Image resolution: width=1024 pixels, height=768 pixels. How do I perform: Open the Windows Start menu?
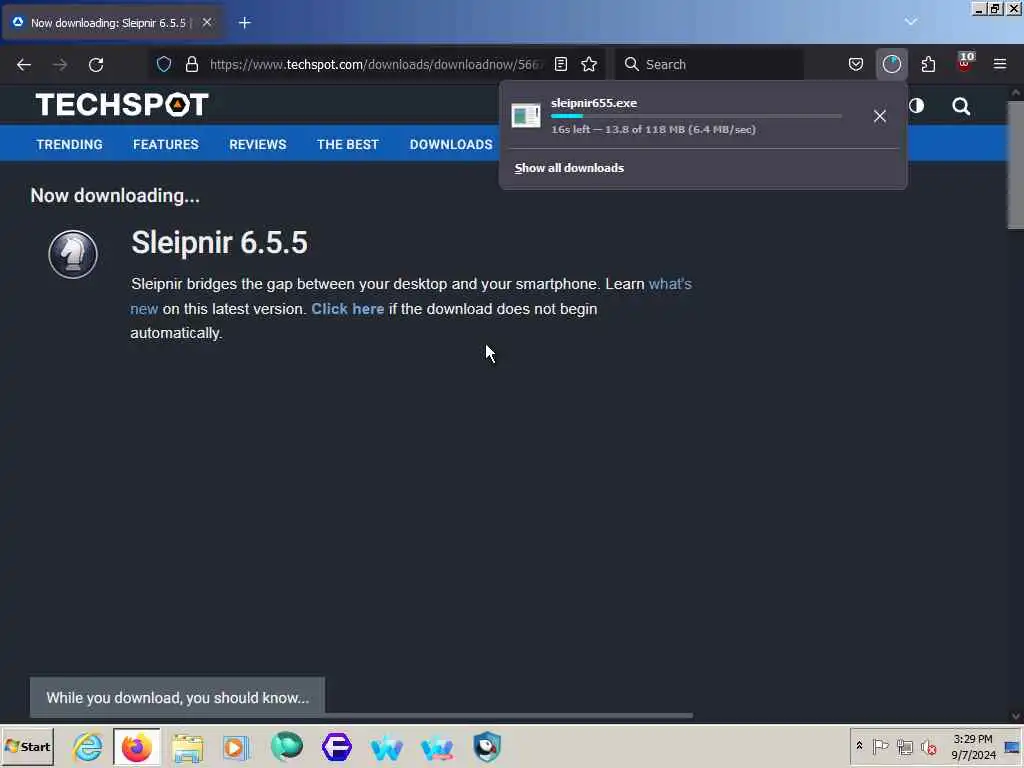(x=27, y=746)
